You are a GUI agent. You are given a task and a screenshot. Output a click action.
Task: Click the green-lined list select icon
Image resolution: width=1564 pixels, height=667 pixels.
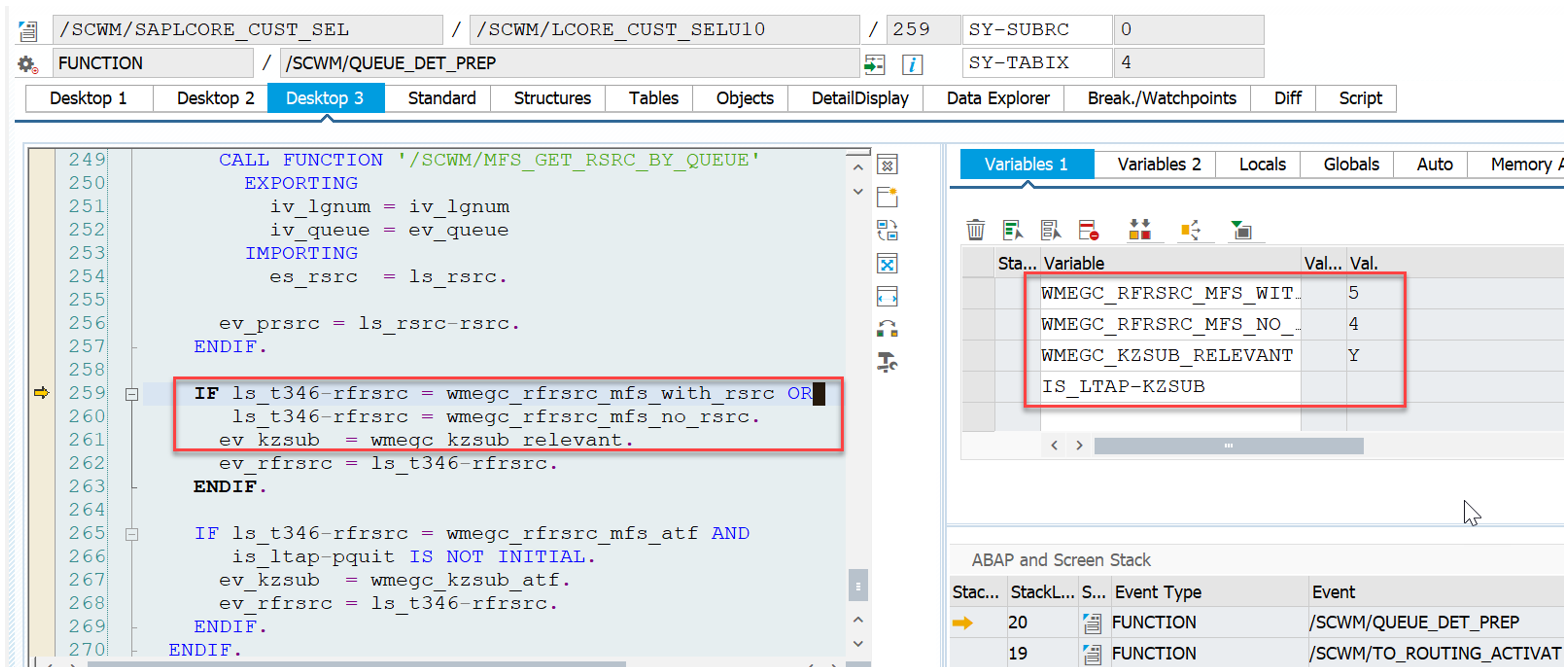point(1013,230)
